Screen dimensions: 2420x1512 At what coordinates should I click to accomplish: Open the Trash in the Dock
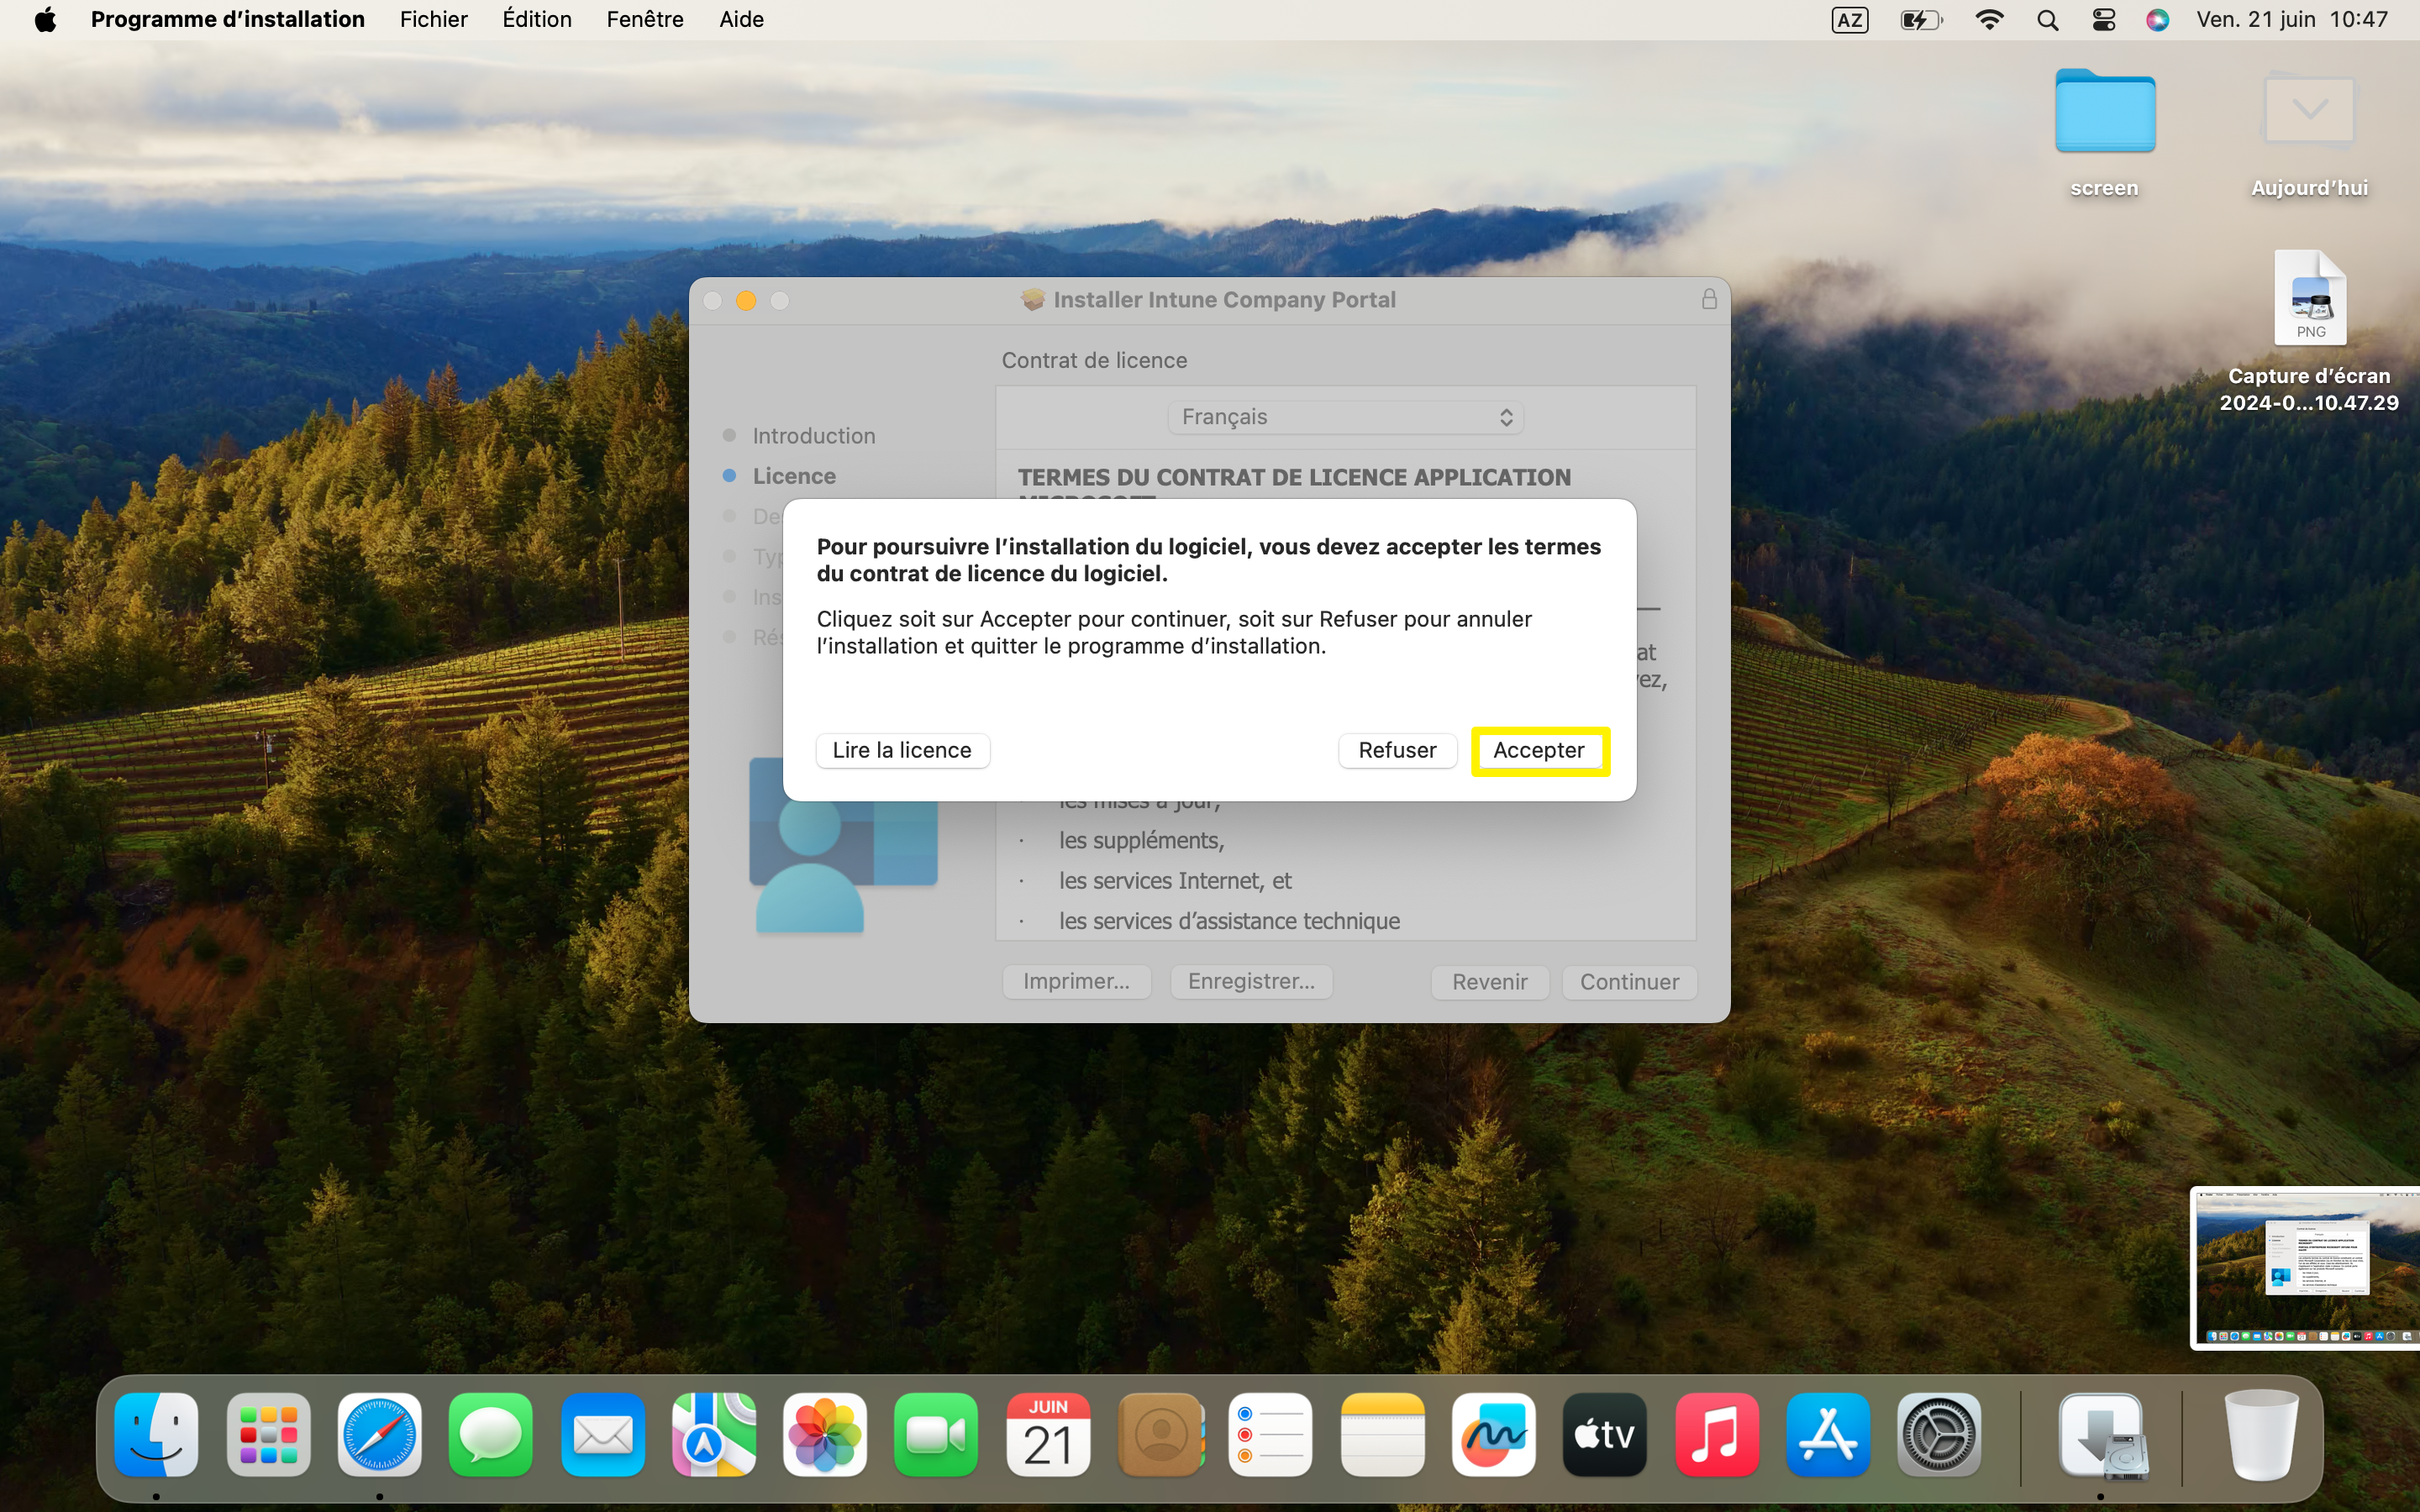(x=2260, y=1435)
